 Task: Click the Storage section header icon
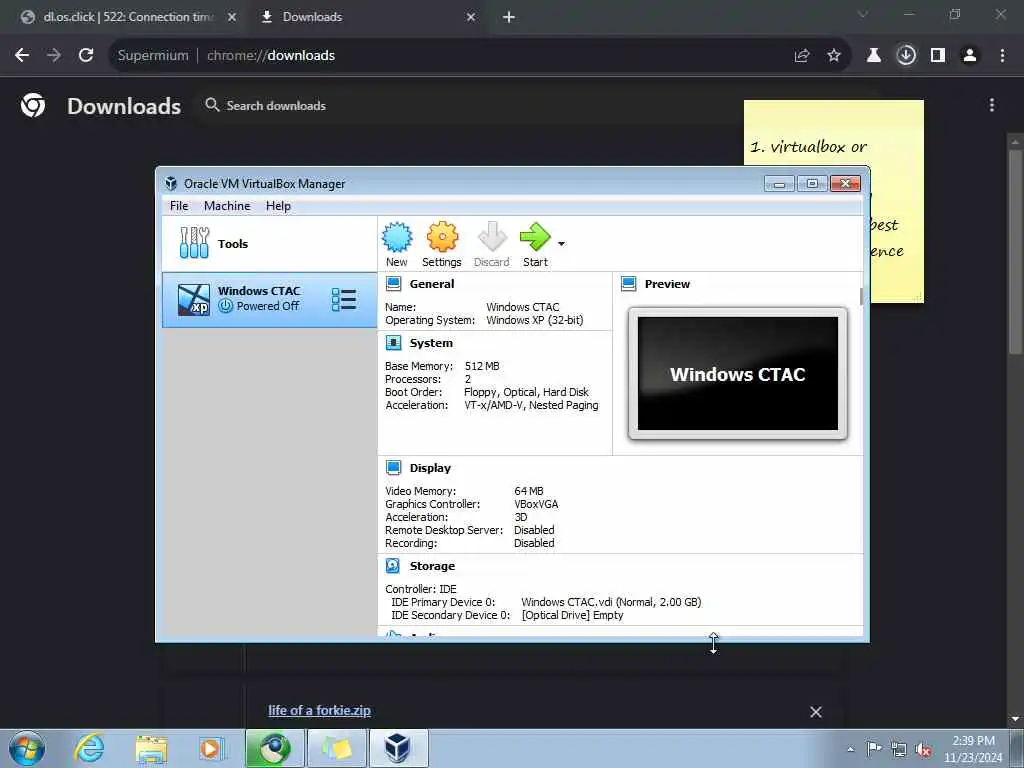pyautogui.click(x=393, y=566)
